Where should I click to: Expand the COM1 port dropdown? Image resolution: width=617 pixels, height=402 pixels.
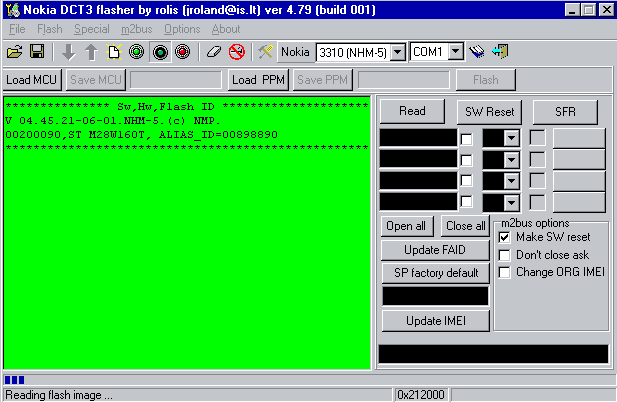point(456,52)
